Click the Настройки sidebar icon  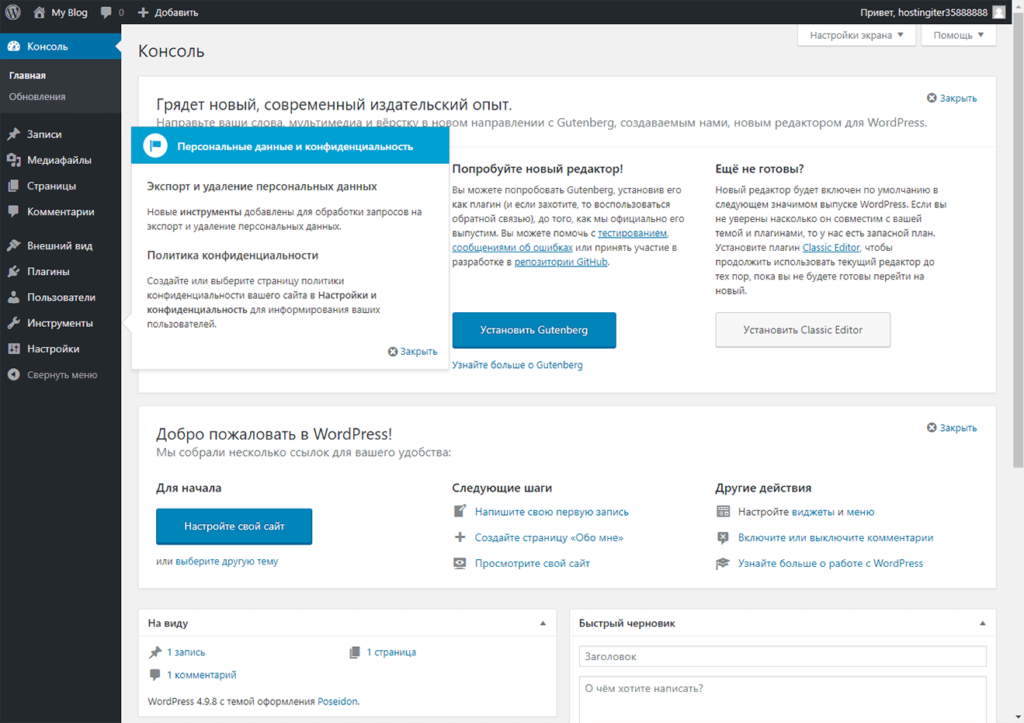coord(14,349)
